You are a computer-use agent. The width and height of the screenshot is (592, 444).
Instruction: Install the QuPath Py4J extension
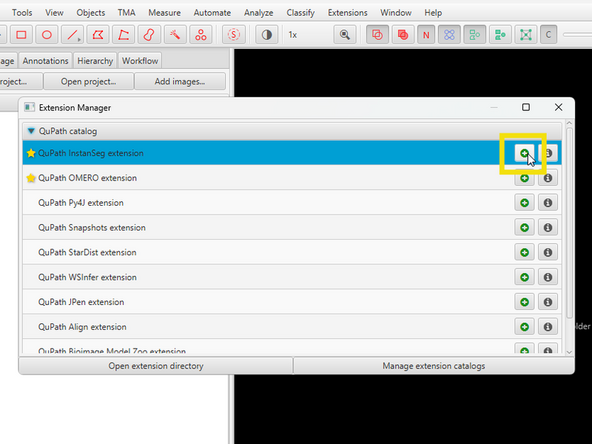524,203
